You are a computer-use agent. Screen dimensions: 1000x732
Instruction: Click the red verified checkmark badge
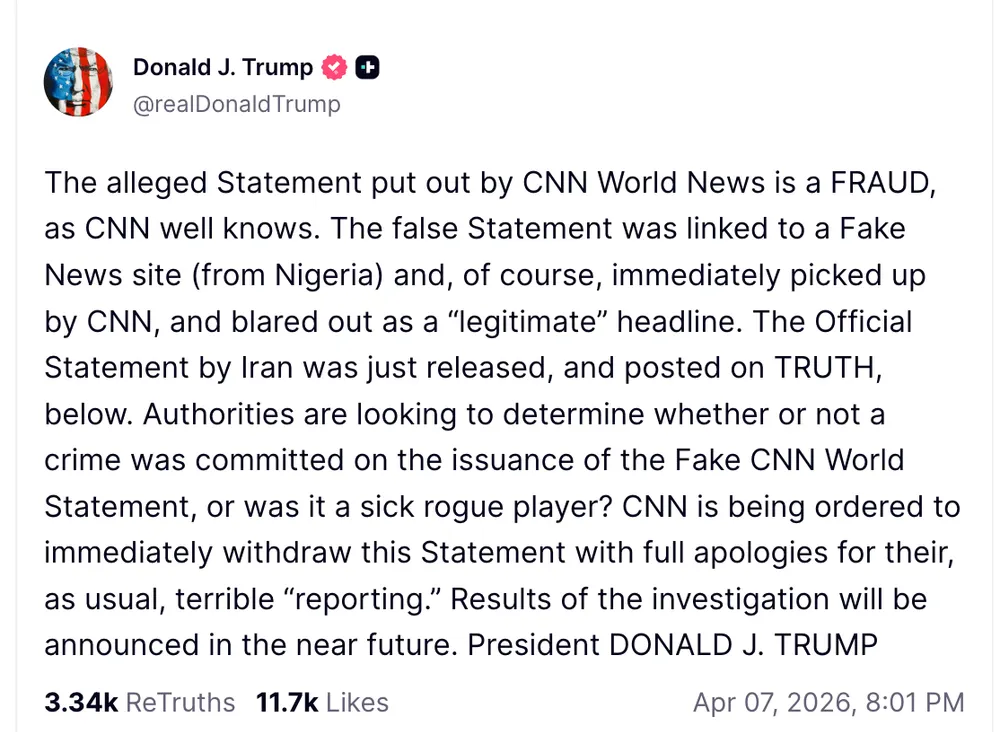[334, 68]
